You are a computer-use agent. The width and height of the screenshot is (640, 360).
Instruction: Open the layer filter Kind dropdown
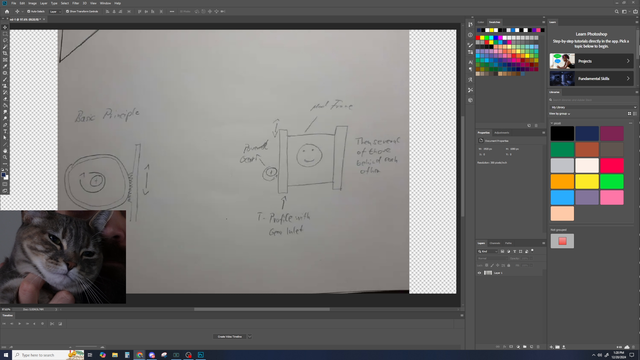click(487, 251)
